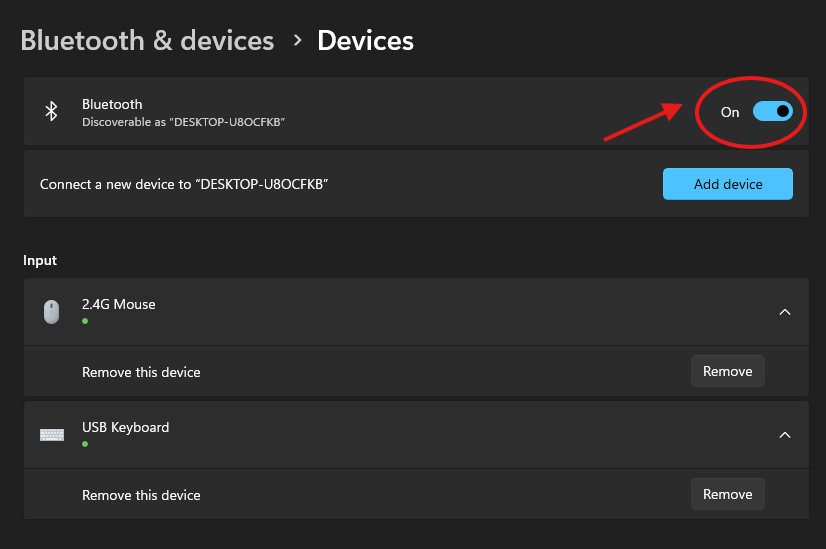Click the "Connect a new device" row text
The image size is (826, 549).
coord(184,184)
